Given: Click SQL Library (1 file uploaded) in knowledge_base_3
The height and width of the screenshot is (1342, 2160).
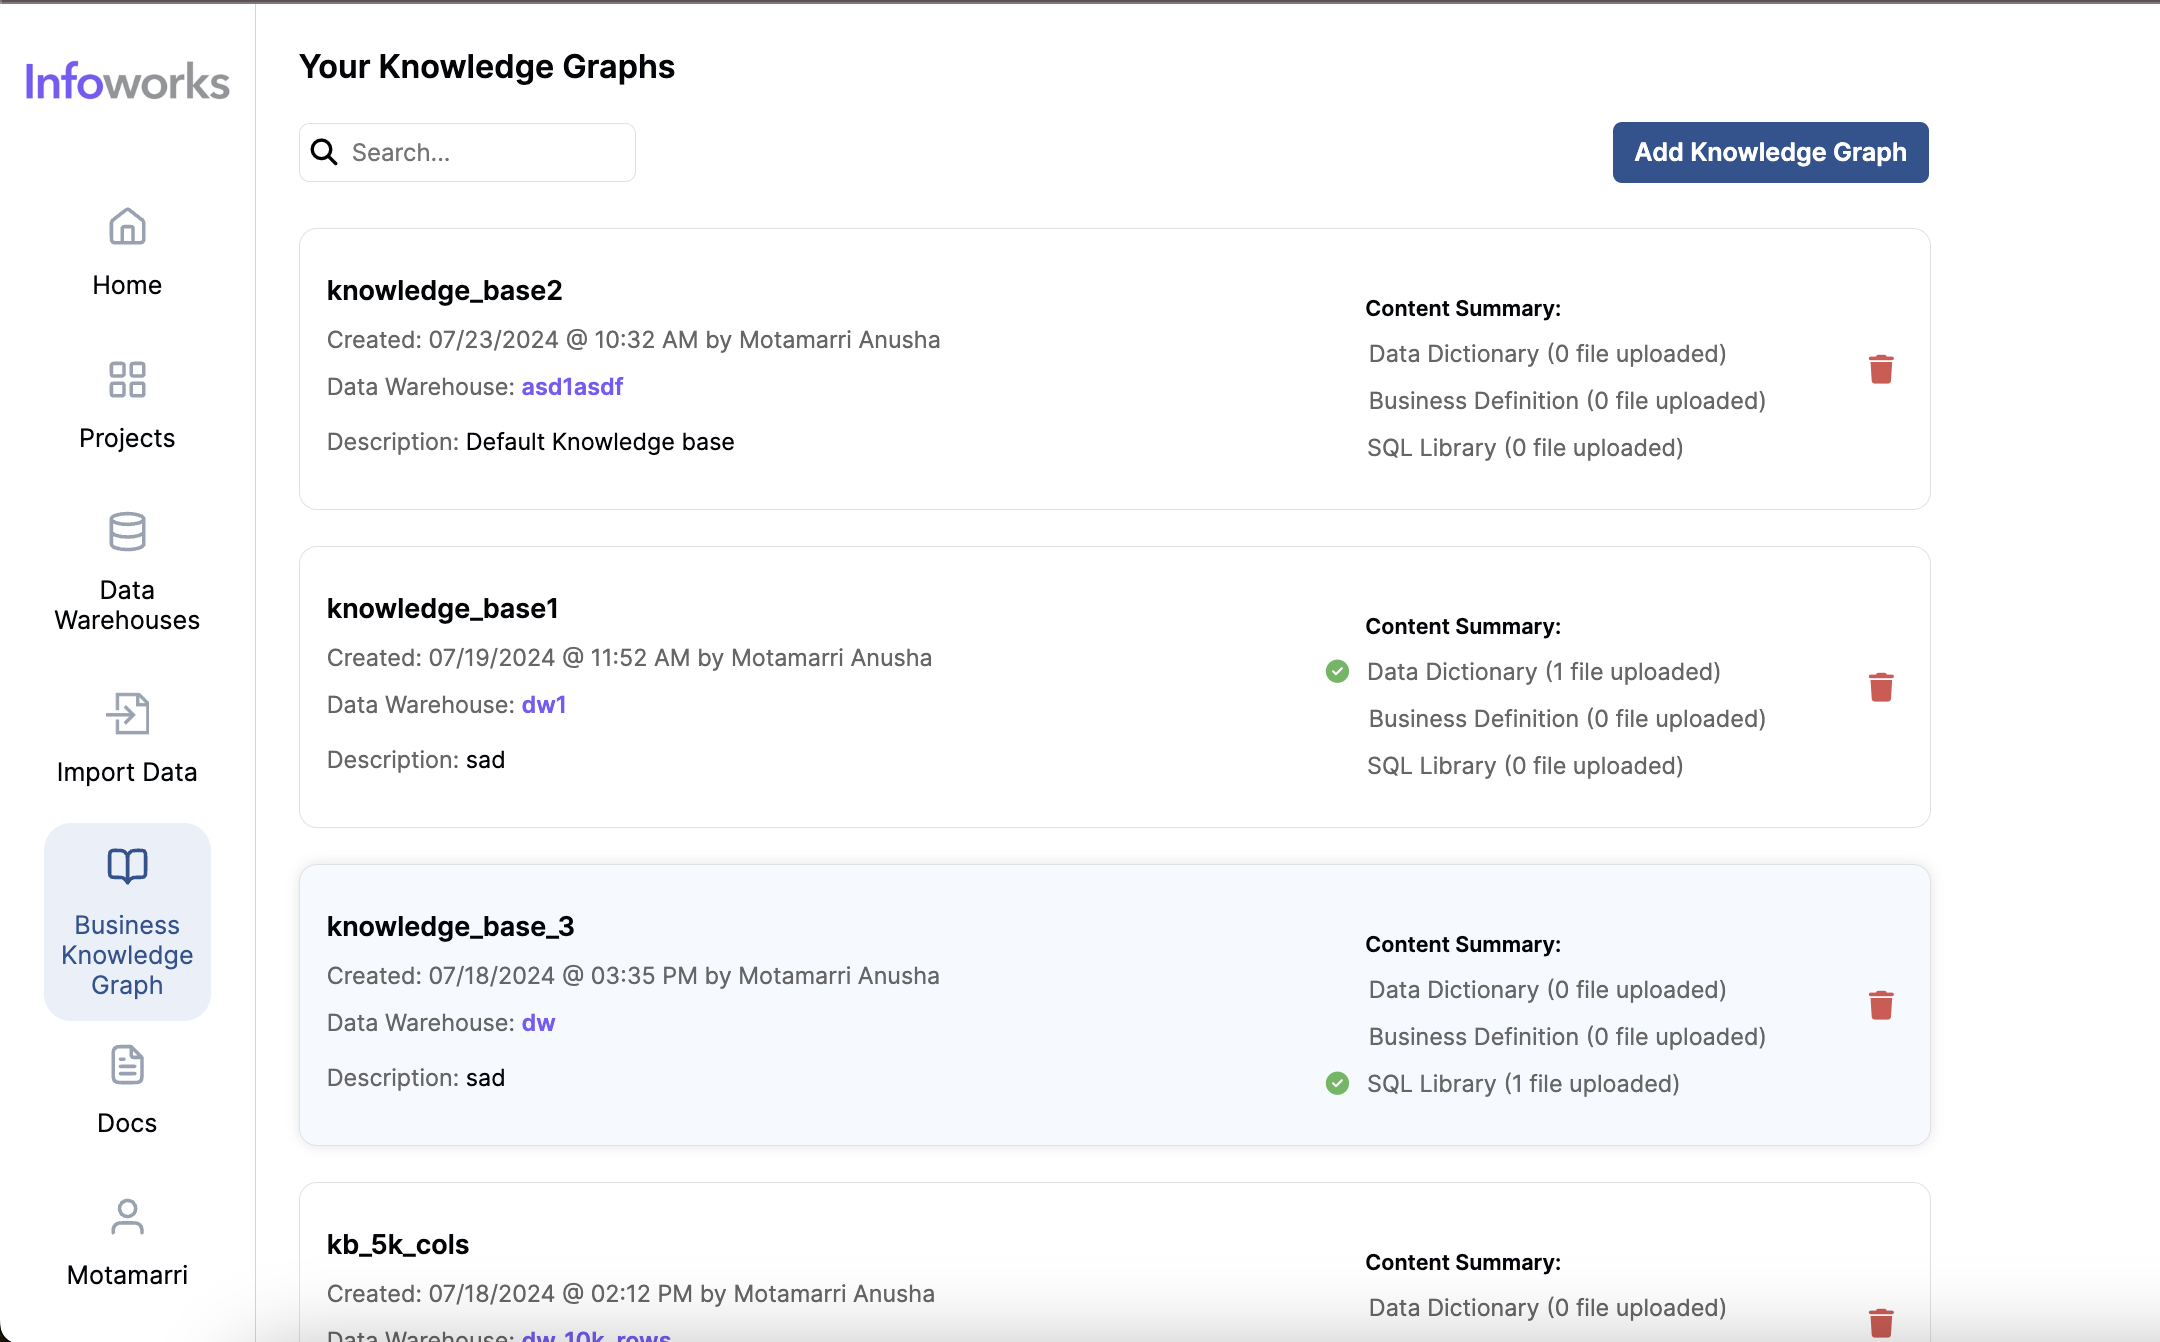Looking at the screenshot, I should (x=1523, y=1084).
